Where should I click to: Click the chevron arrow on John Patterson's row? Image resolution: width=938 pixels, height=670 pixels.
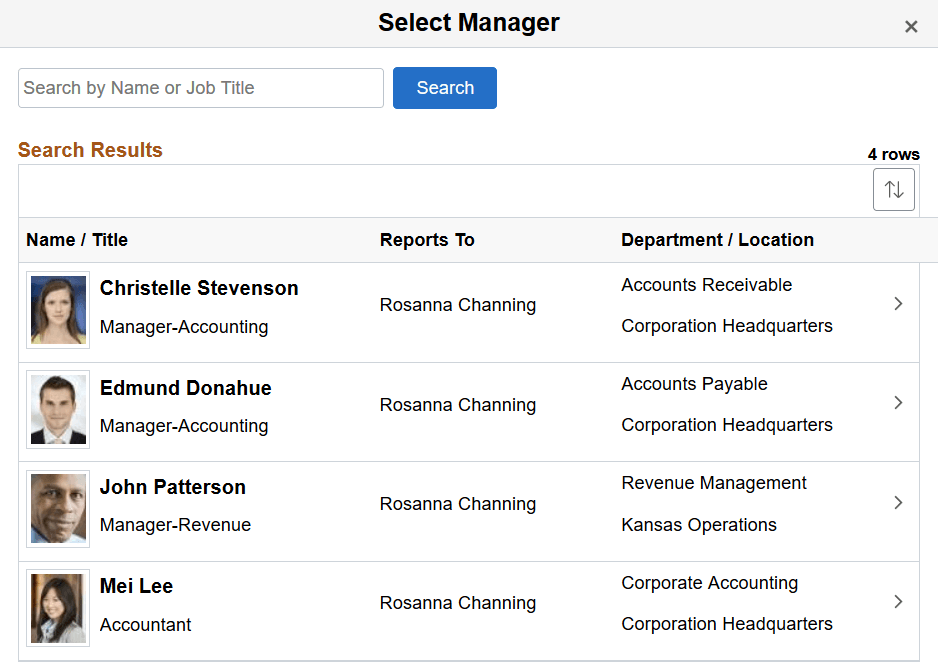click(898, 503)
